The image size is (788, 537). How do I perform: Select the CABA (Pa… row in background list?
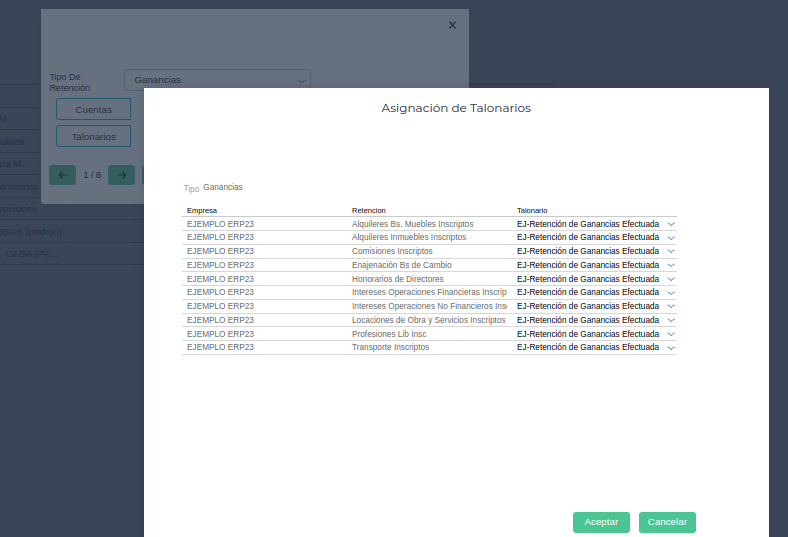click(x=30, y=254)
